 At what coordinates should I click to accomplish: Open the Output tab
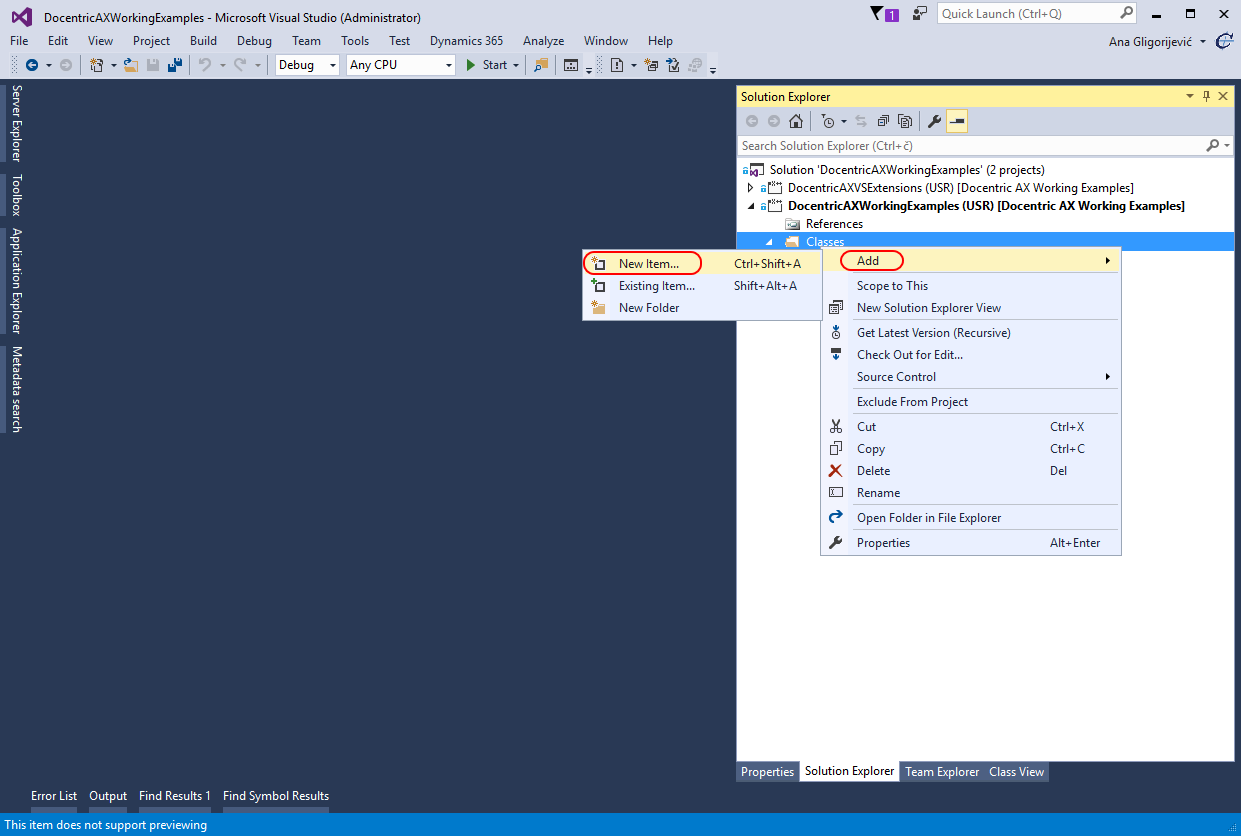tap(108, 796)
